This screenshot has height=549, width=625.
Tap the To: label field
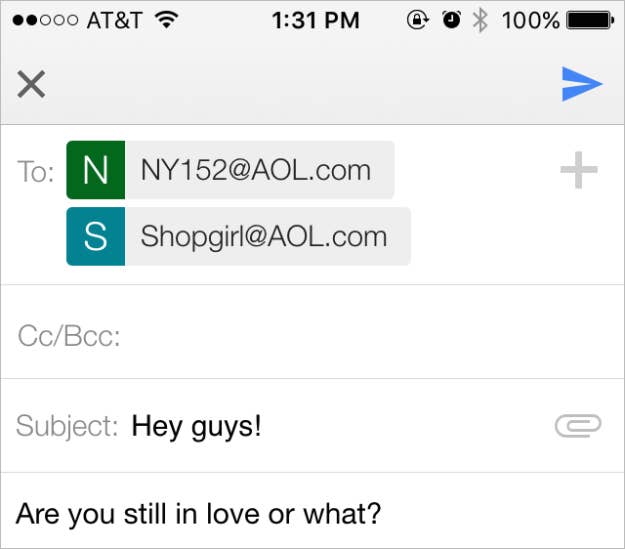coord(36,172)
